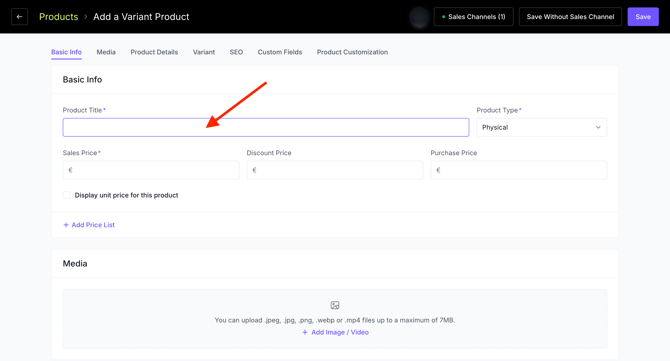This screenshot has height=361, width=670.
Task: Open the Sales Channels (1) menu
Action: 473,17
